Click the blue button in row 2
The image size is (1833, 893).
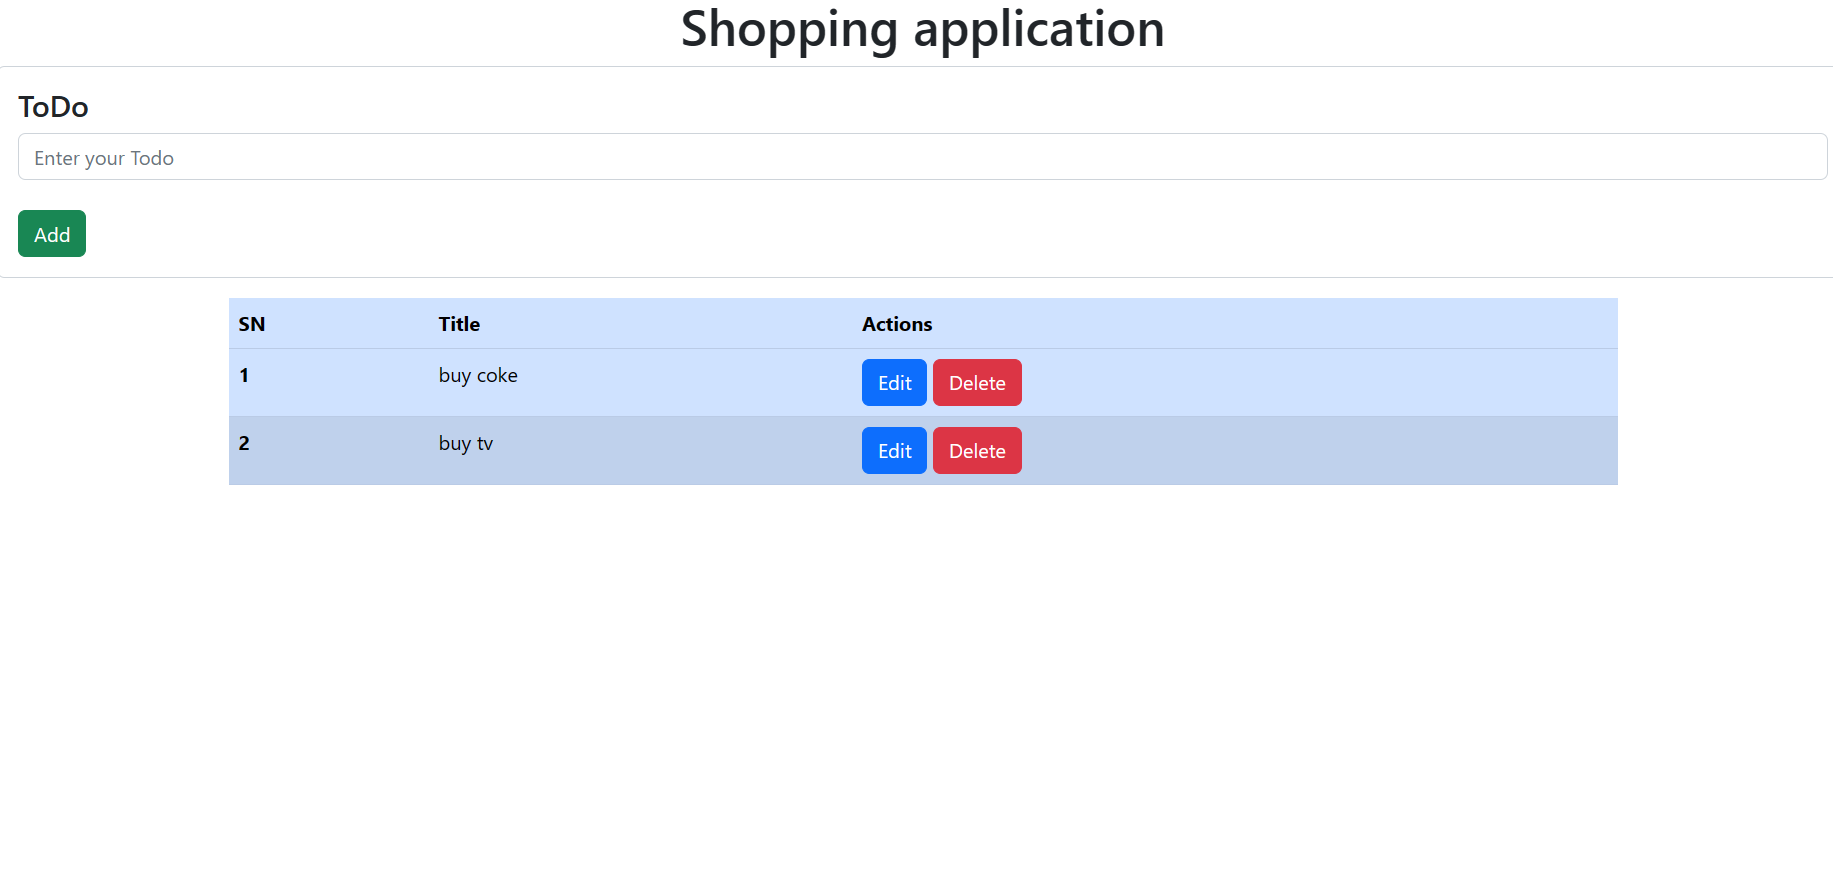[x=894, y=451]
